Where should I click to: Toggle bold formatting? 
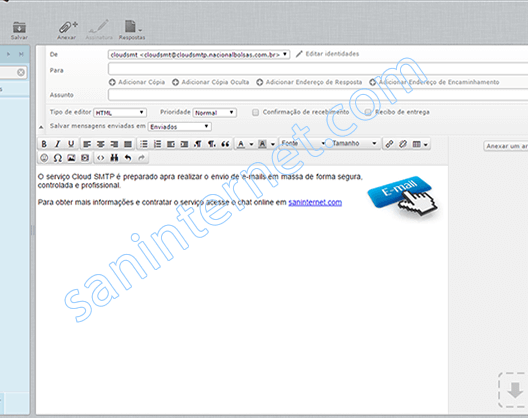pyautogui.click(x=44, y=144)
